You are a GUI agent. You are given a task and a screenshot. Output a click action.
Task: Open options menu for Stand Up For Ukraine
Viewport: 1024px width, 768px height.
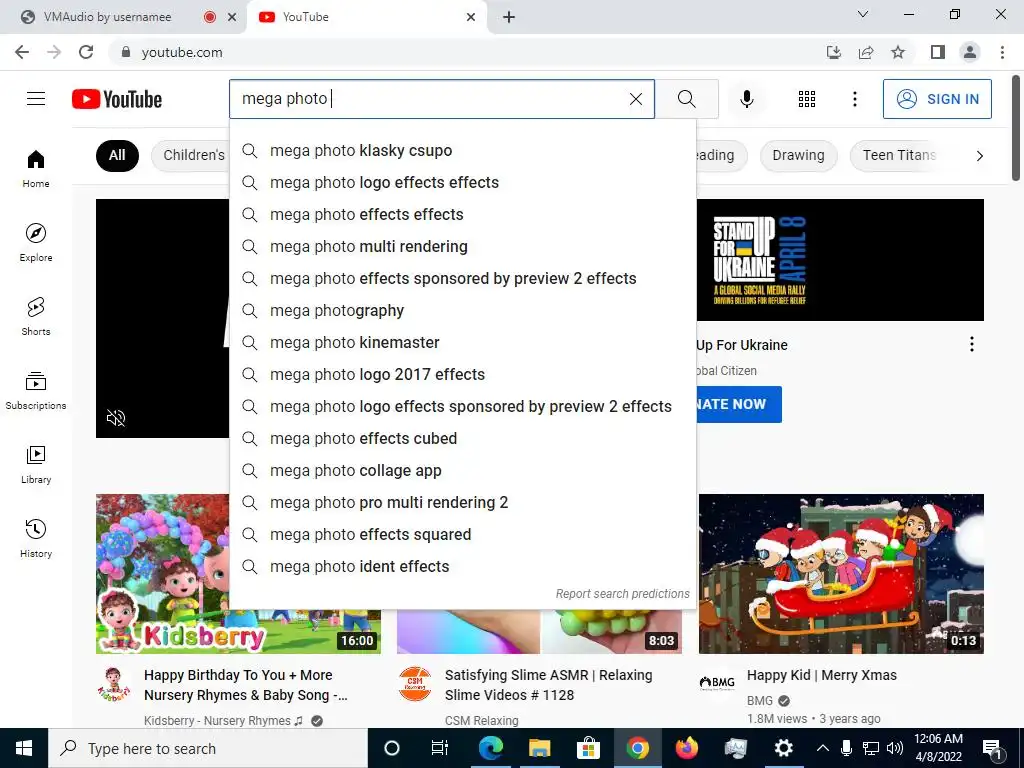tap(972, 344)
